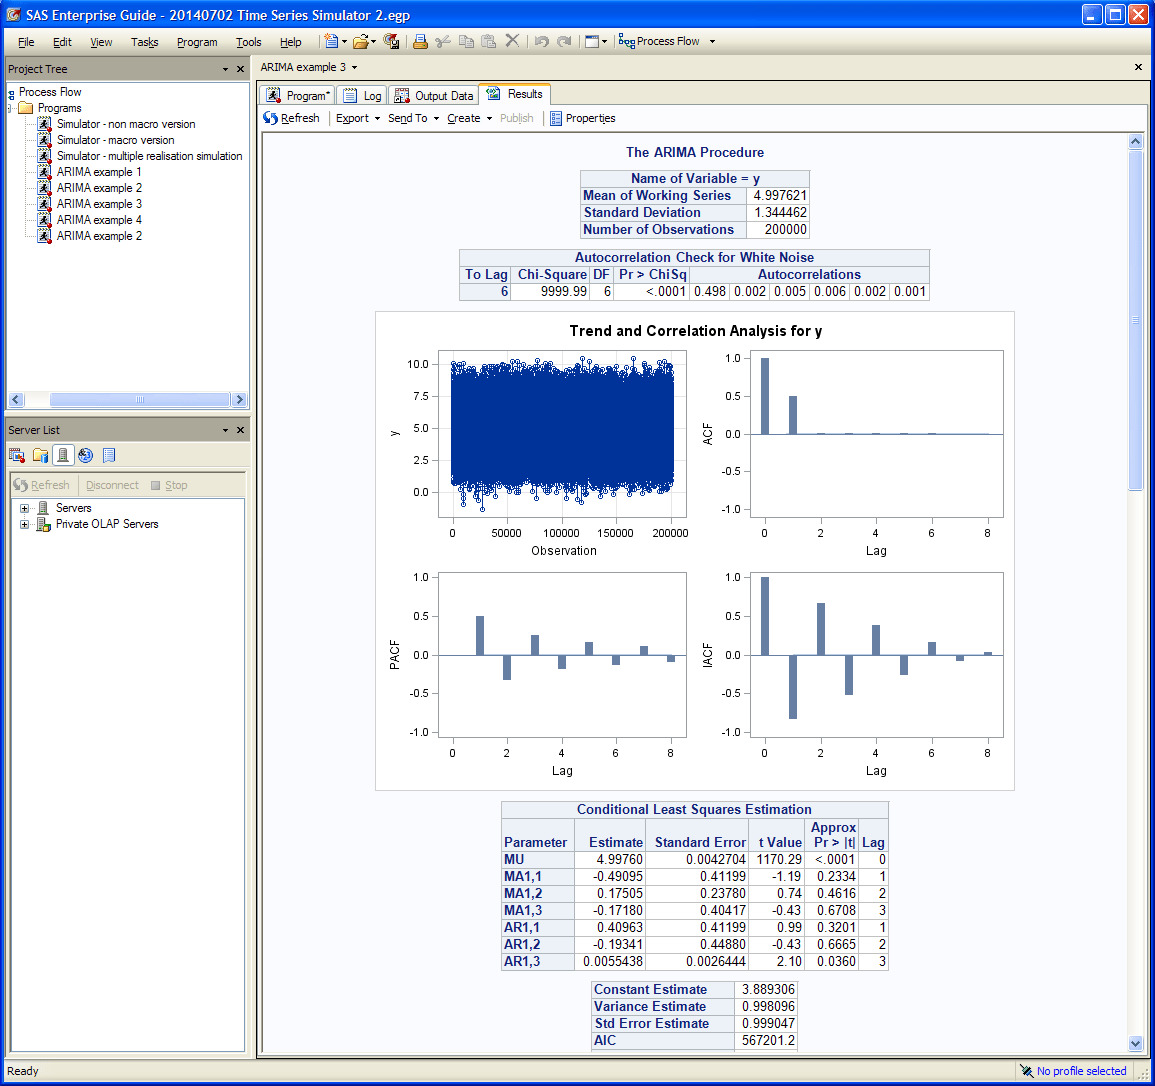Click the Print toolbar icon
This screenshot has height=1086, width=1155.
[x=420, y=41]
